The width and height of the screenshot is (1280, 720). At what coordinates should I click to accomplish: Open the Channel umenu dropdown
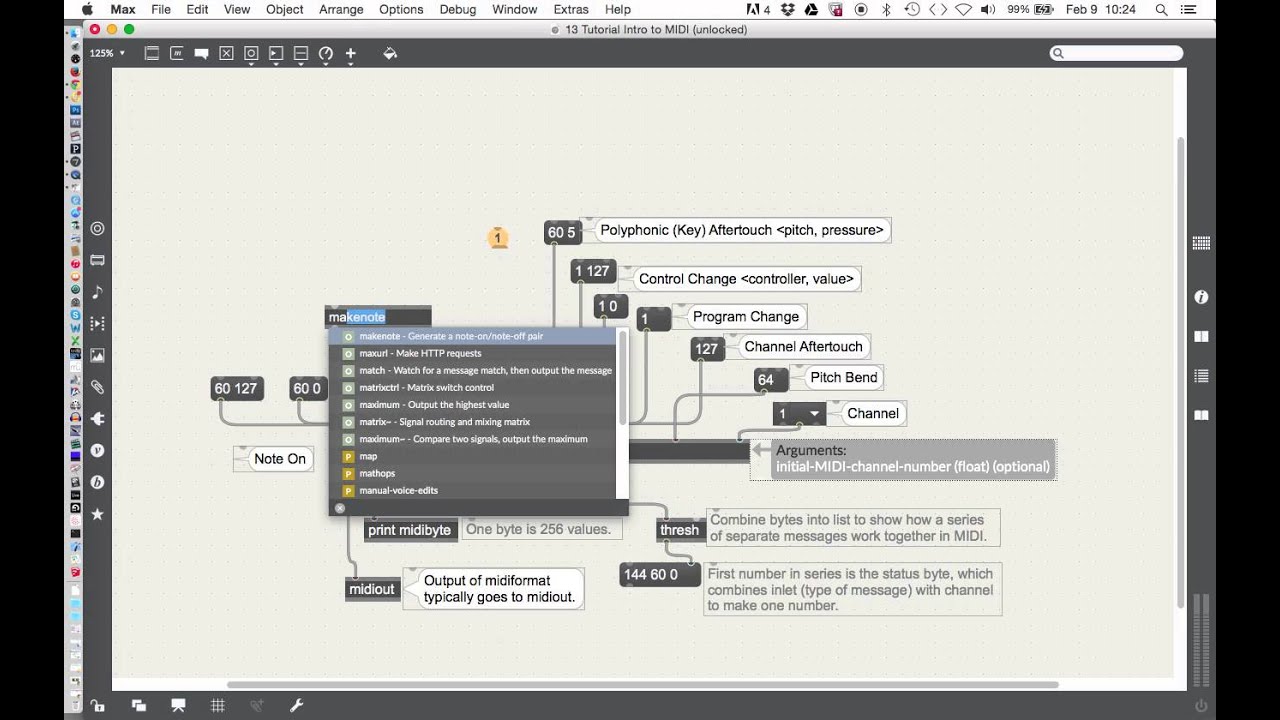[x=799, y=413]
